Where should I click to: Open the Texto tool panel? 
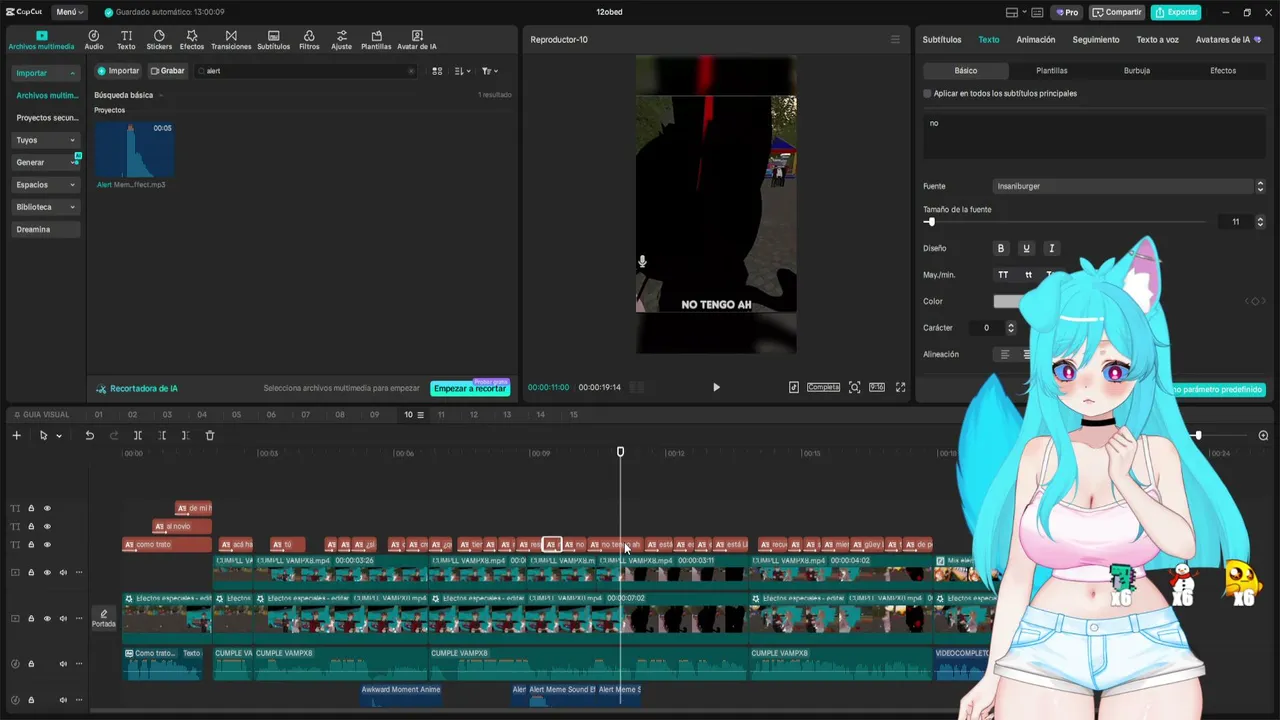click(x=126, y=40)
